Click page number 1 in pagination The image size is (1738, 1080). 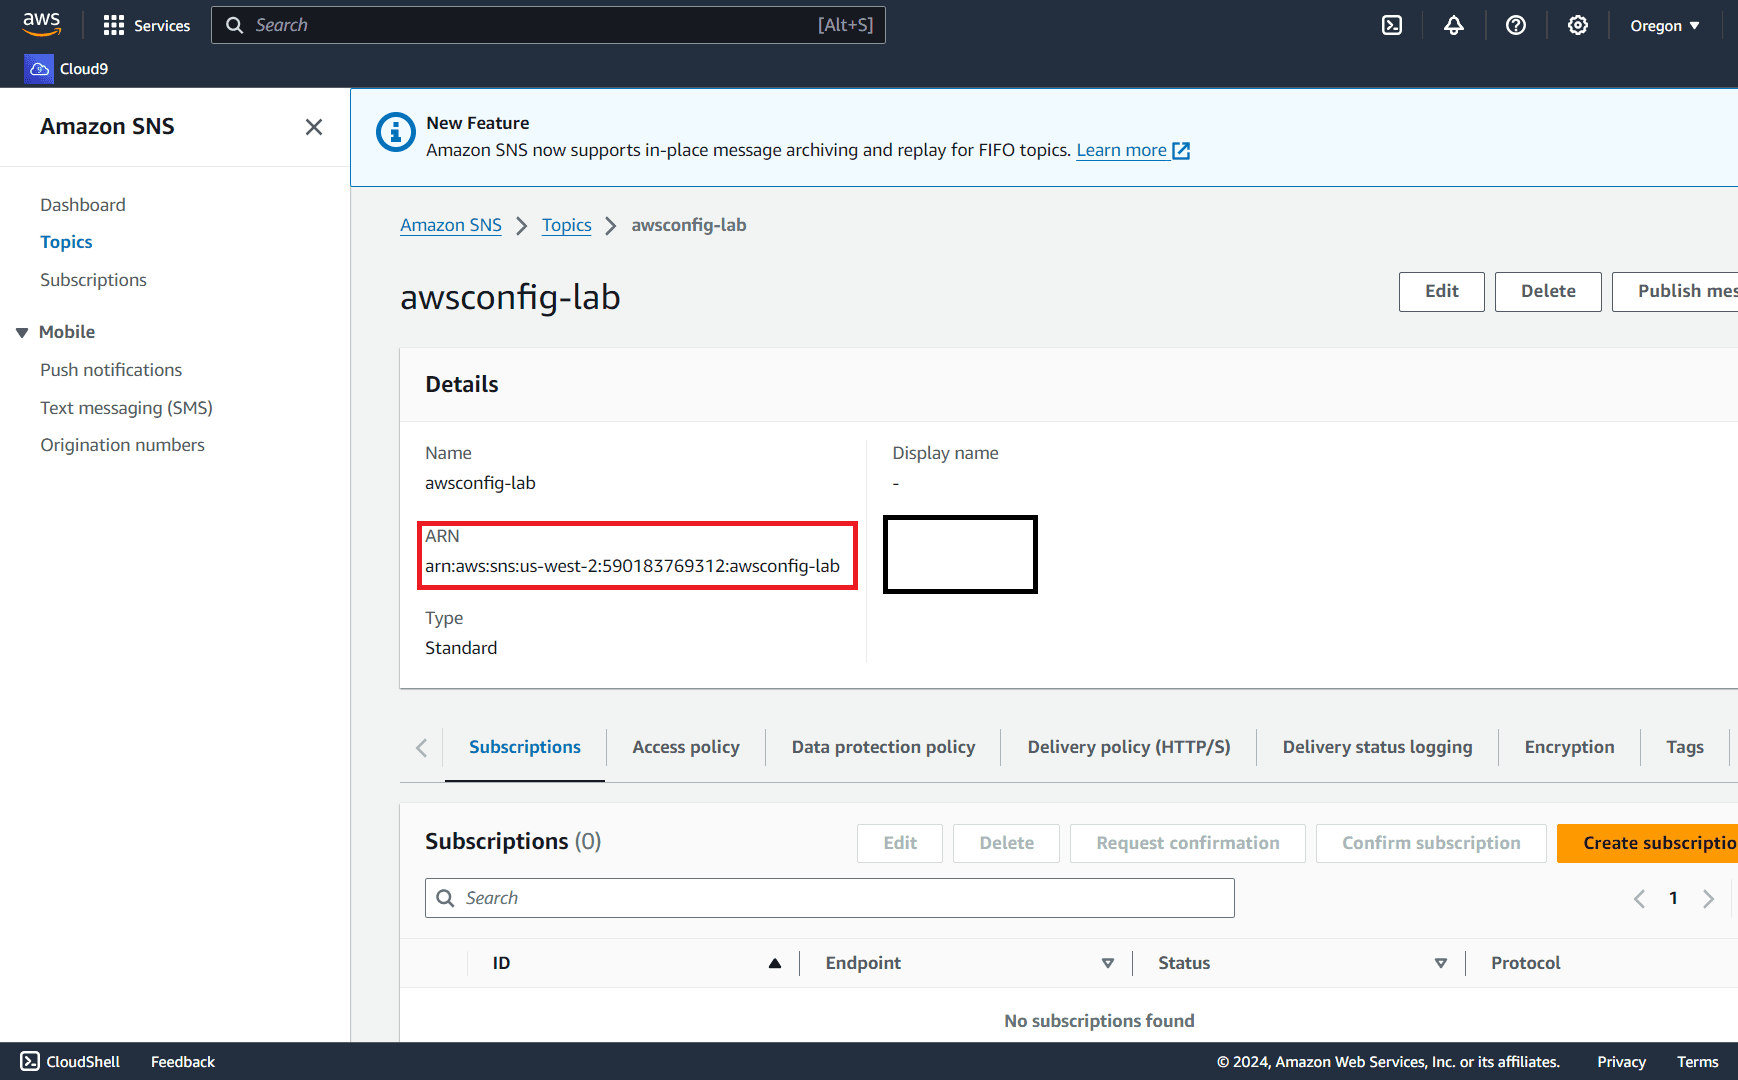tap(1673, 898)
